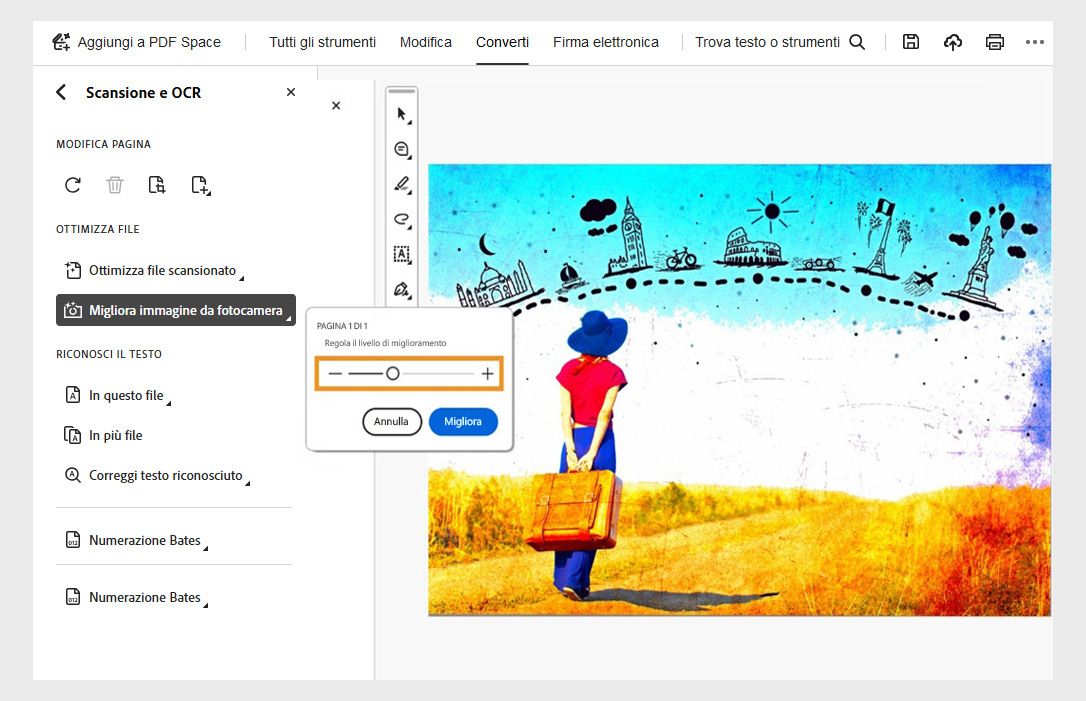
Task: Switch to the Modifica tab
Action: click(426, 42)
